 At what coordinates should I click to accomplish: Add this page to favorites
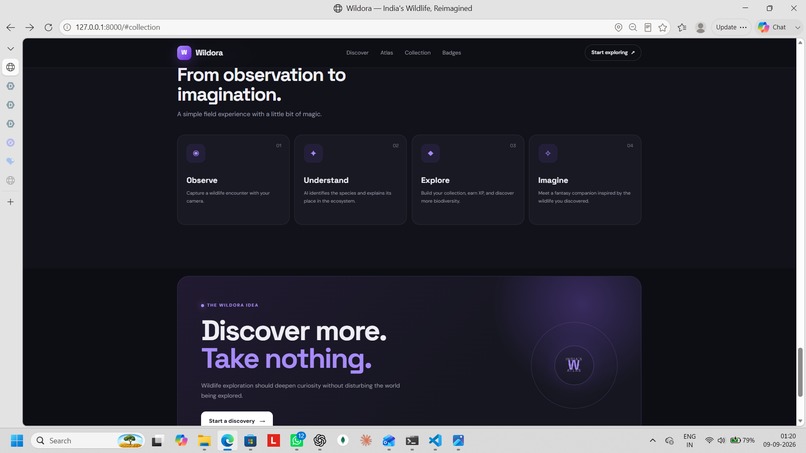click(x=663, y=27)
